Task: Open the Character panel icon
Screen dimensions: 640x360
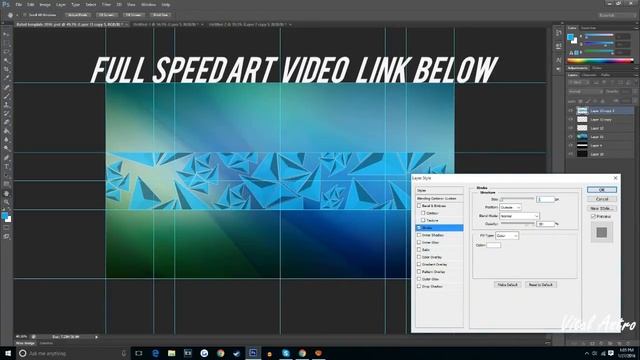Action: click(558, 60)
